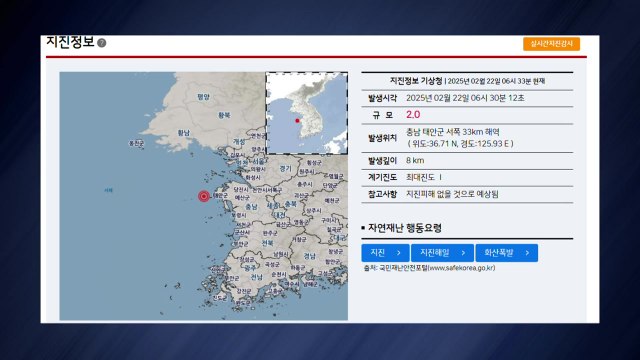Click the depth value 8 km
This screenshot has width=640, height=360.
(x=415, y=160)
